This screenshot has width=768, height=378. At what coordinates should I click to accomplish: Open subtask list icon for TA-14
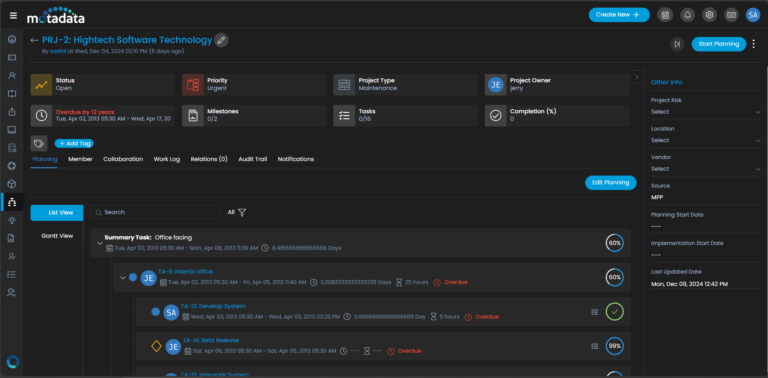(595, 346)
